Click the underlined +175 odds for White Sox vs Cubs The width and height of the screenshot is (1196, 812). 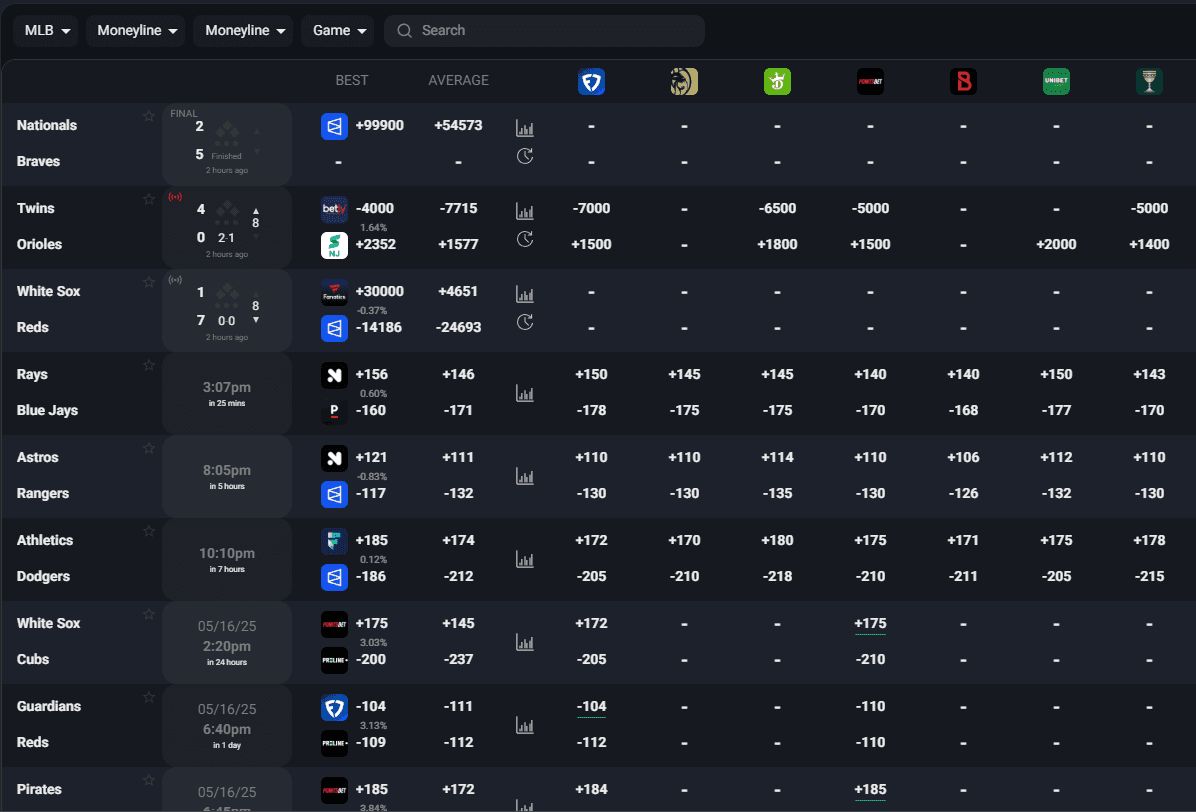pyautogui.click(x=870, y=623)
